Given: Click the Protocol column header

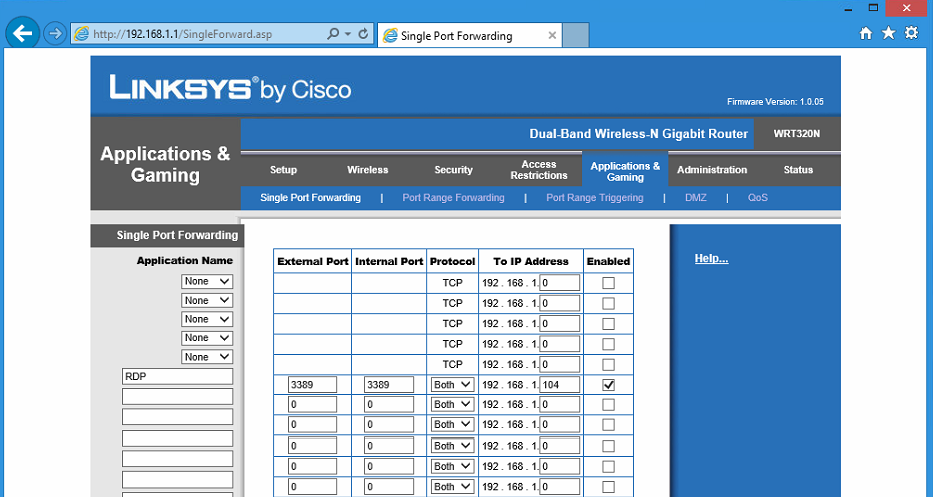Looking at the screenshot, I should point(453,261).
